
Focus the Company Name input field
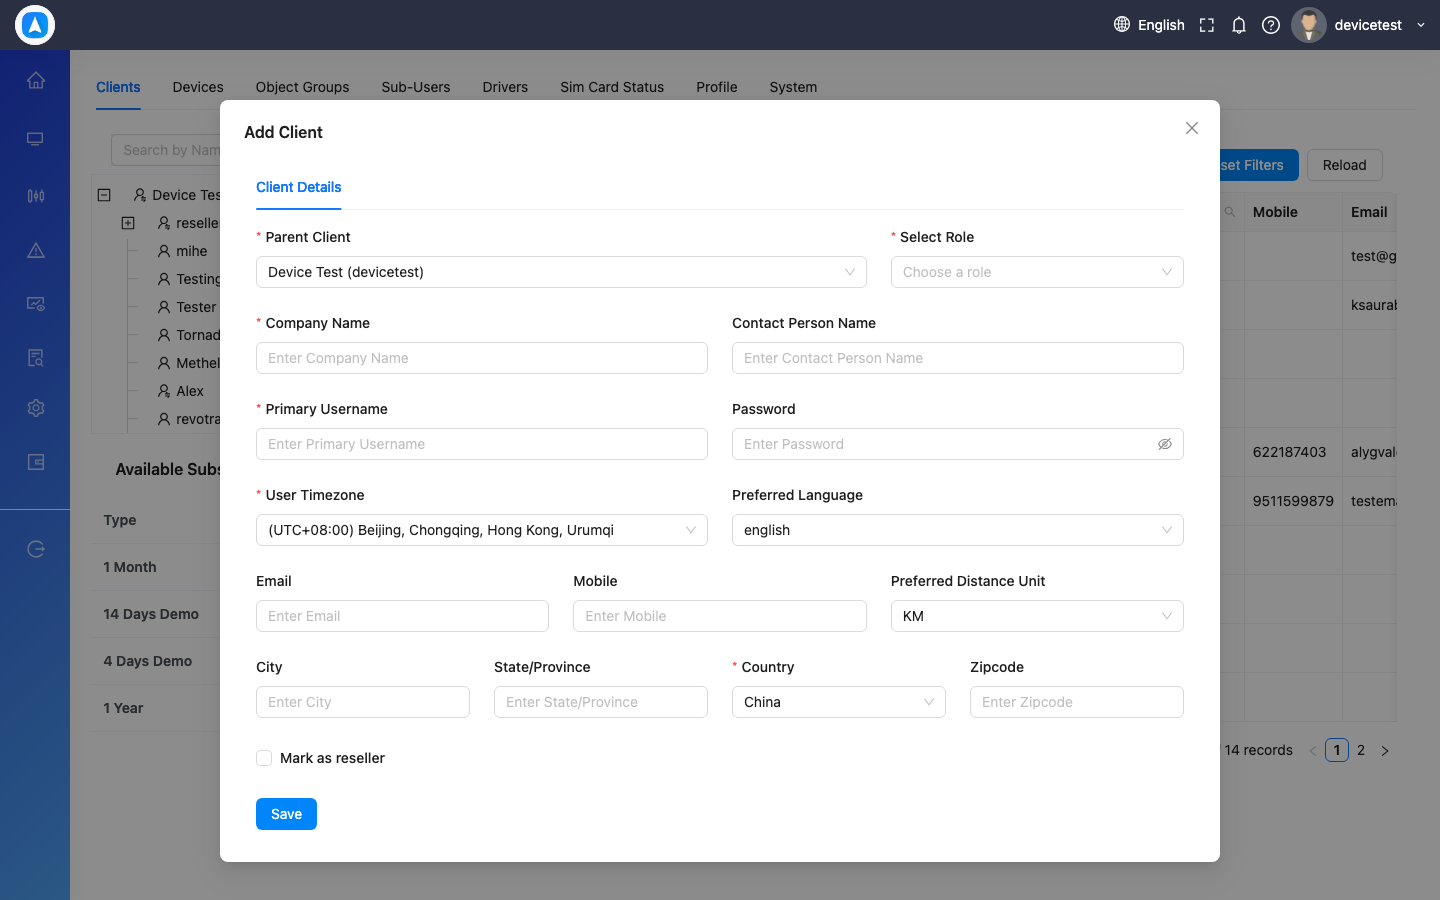482,358
